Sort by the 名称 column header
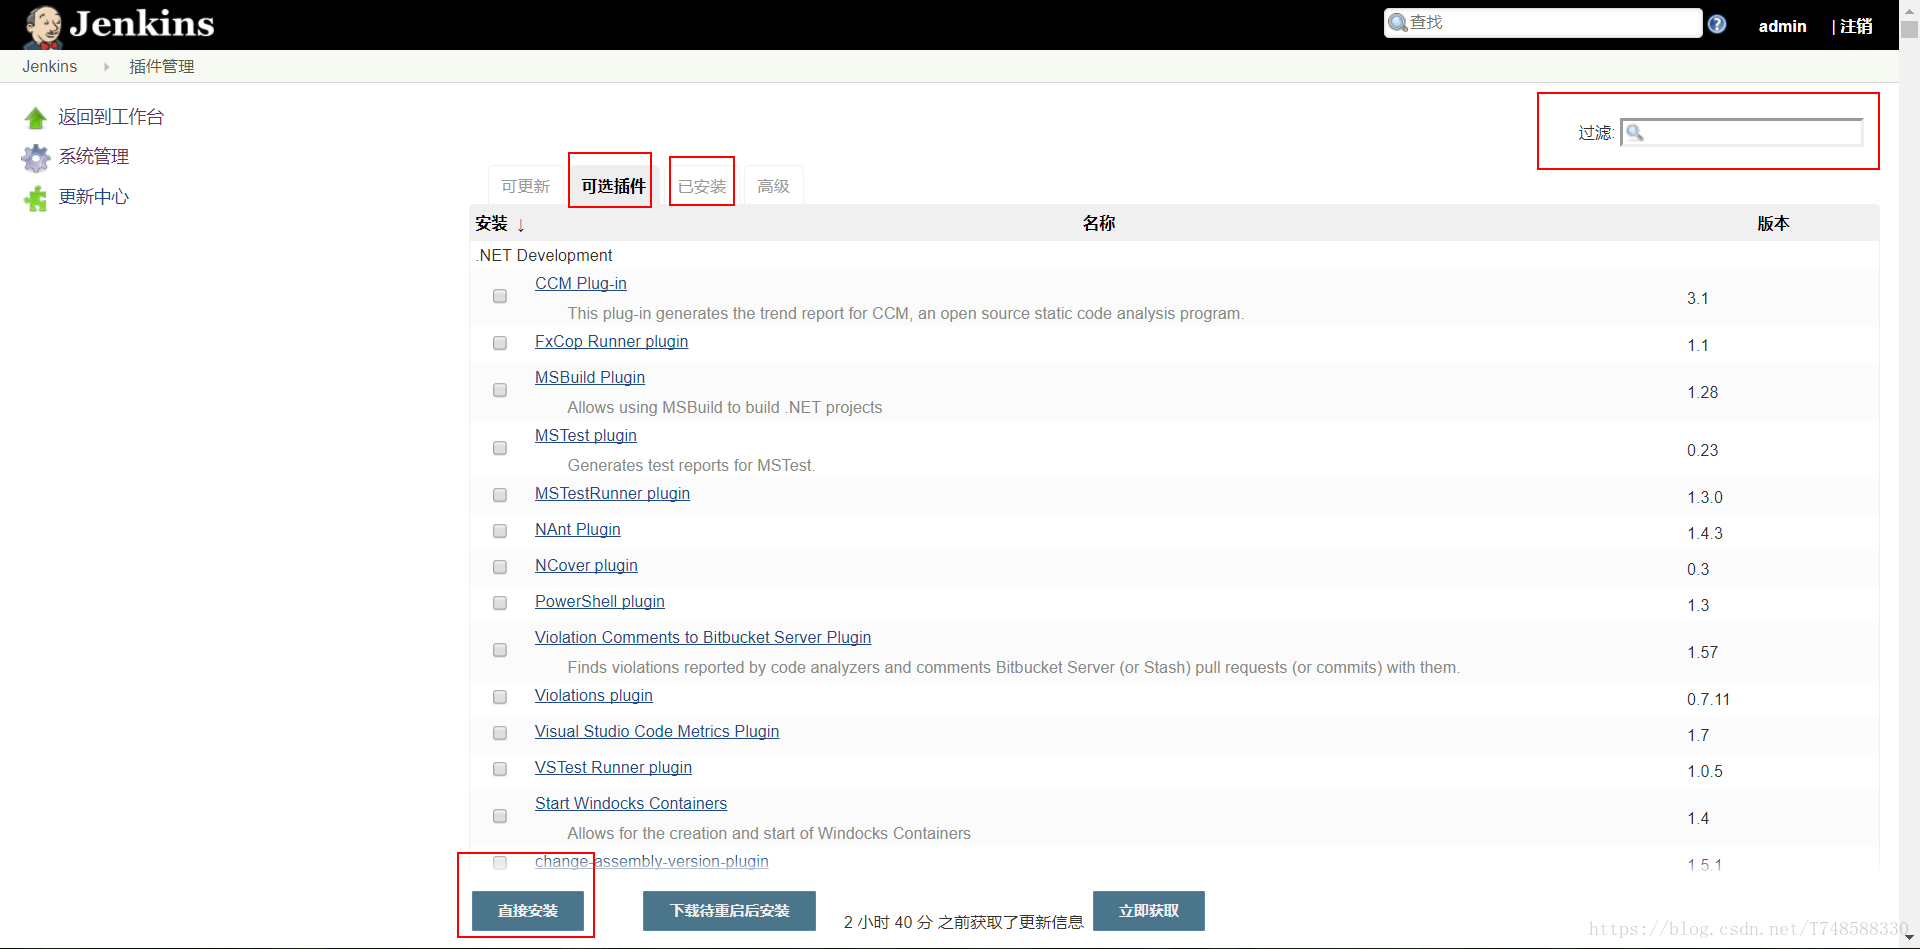 click(x=1098, y=223)
